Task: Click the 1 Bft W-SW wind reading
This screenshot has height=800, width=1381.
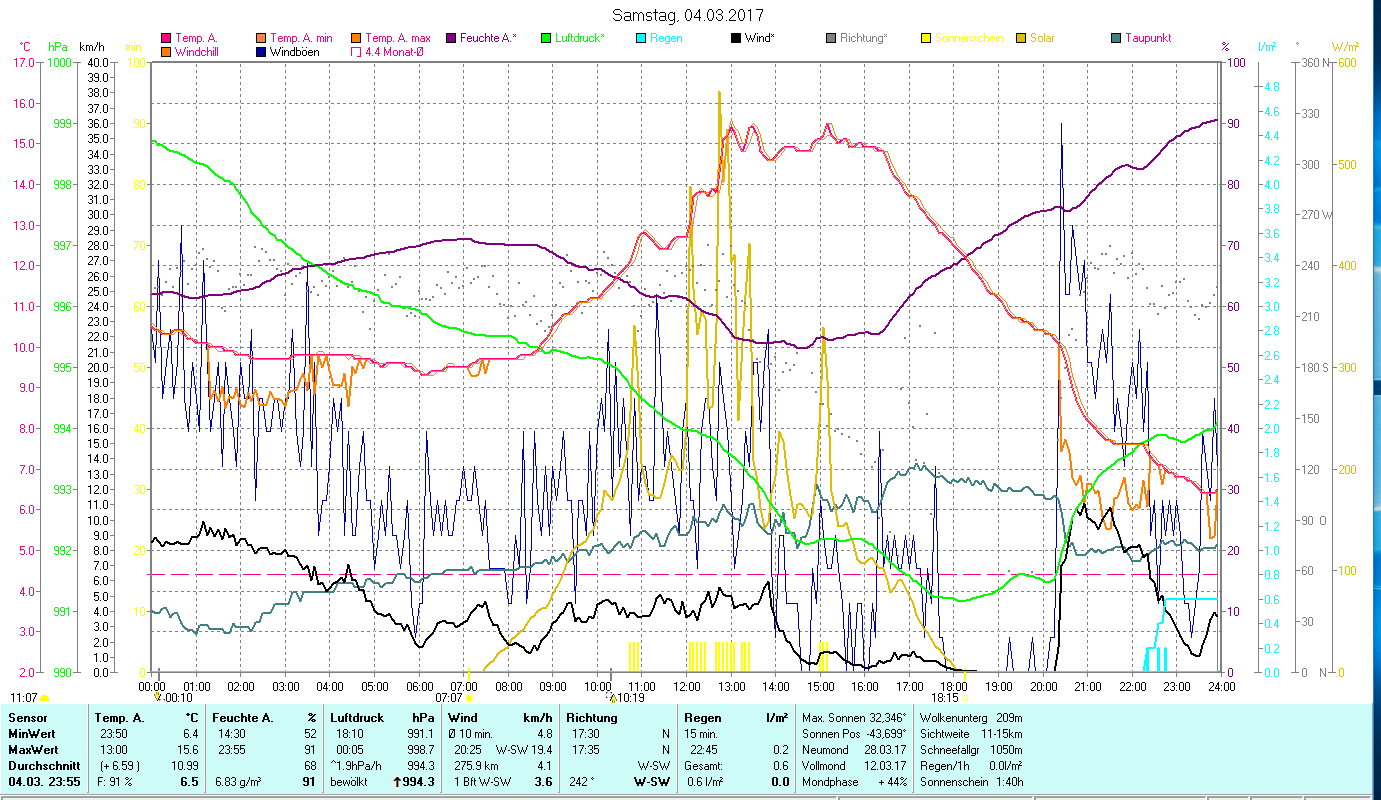Action: click(x=481, y=782)
